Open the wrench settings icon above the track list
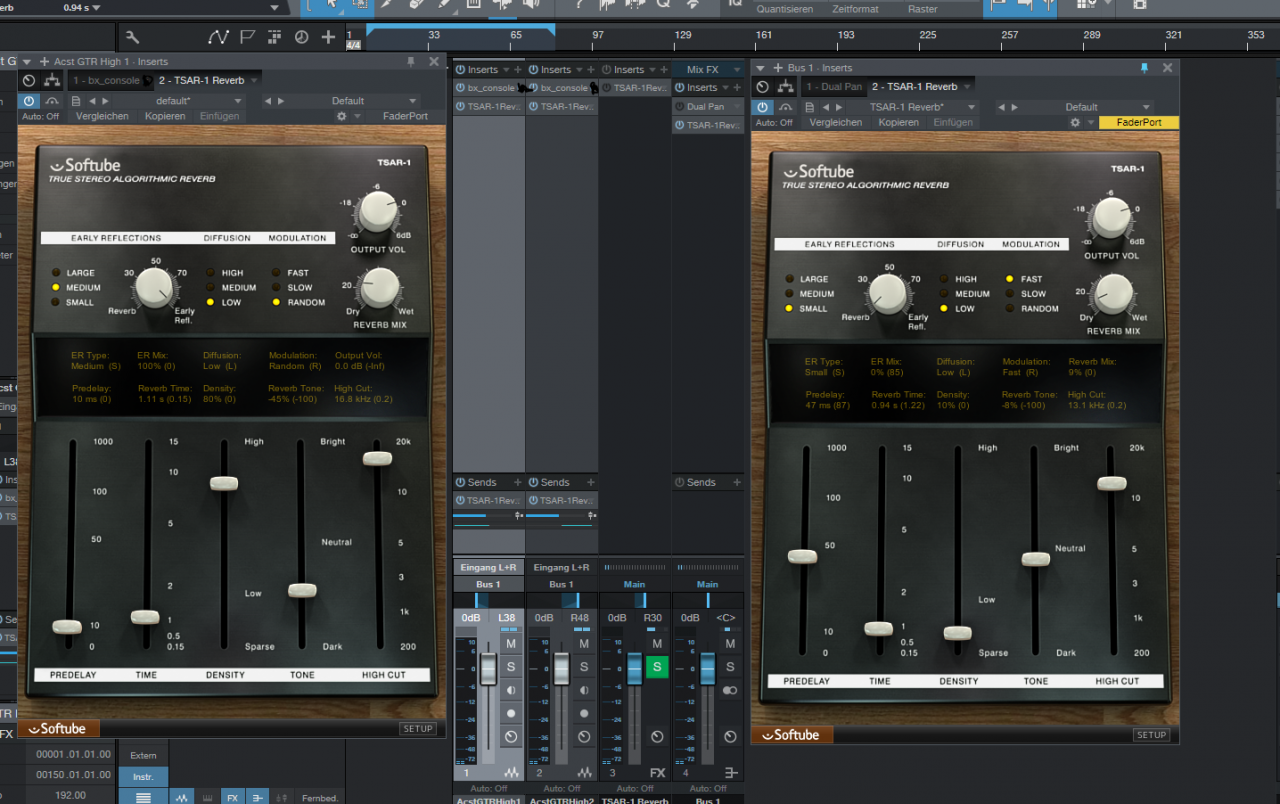This screenshot has height=804, width=1280. coord(132,38)
